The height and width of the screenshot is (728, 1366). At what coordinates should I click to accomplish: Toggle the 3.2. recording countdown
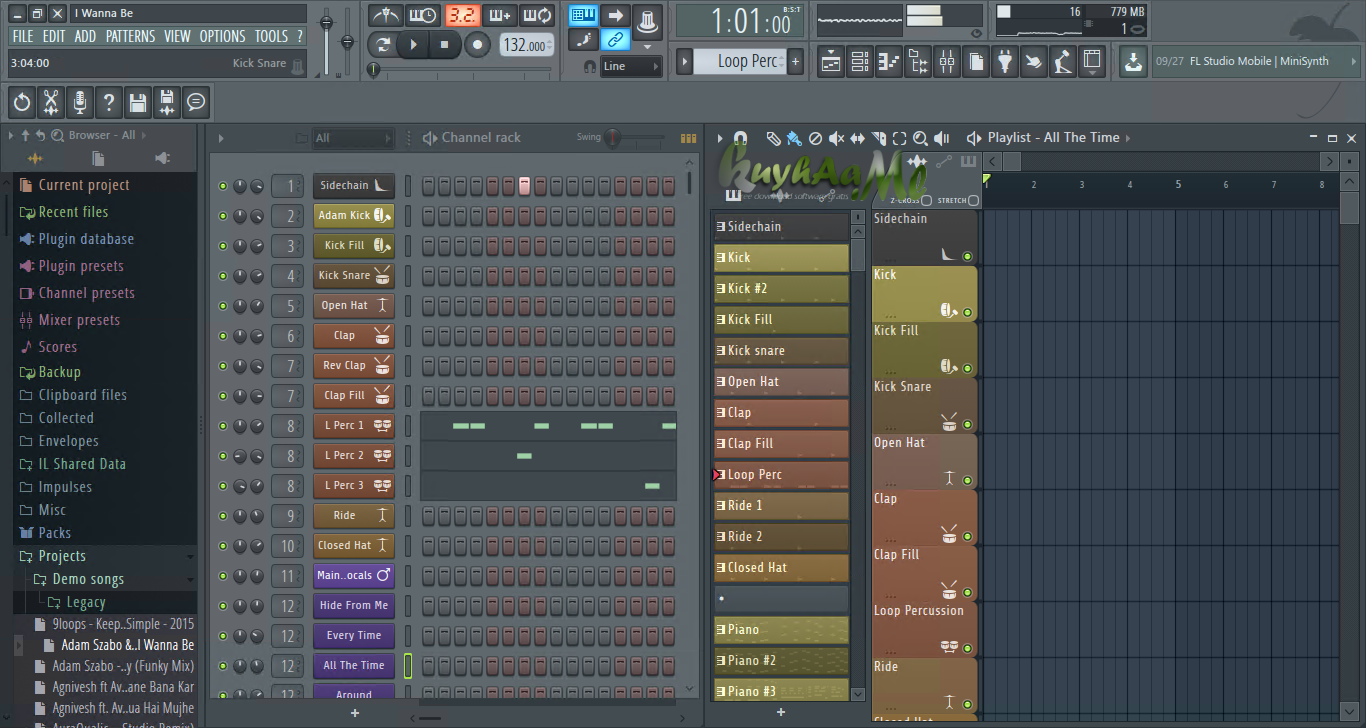click(462, 15)
